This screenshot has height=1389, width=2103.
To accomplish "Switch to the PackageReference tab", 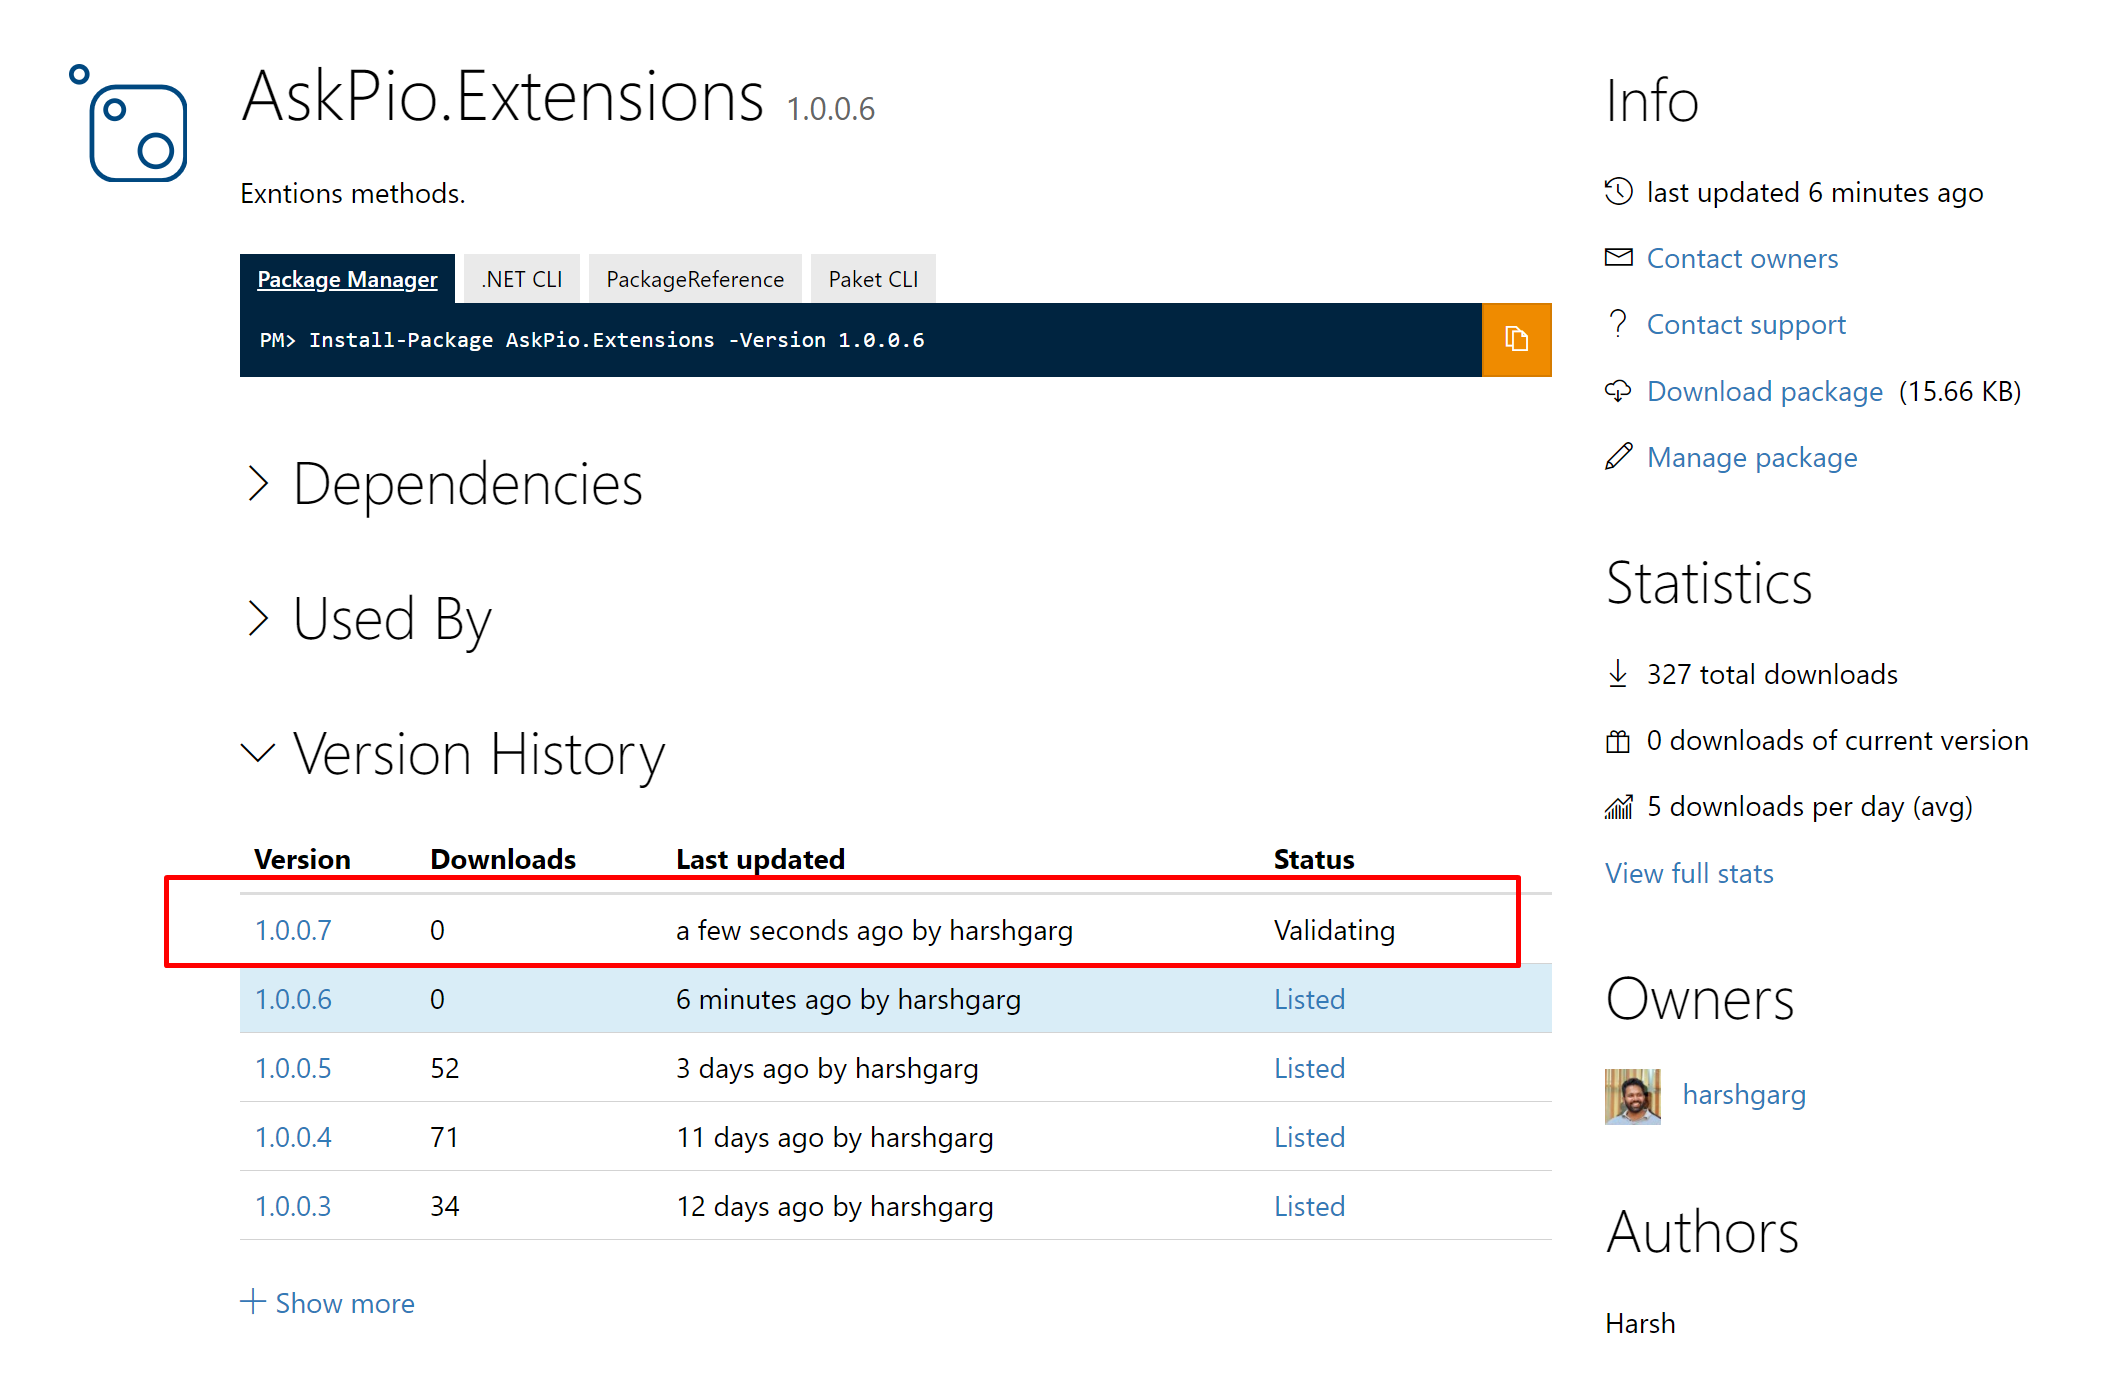I will click(694, 279).
